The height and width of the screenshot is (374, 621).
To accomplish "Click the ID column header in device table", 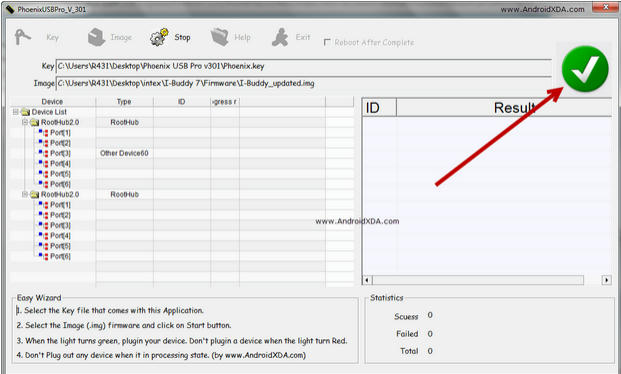I will (182, 102).
